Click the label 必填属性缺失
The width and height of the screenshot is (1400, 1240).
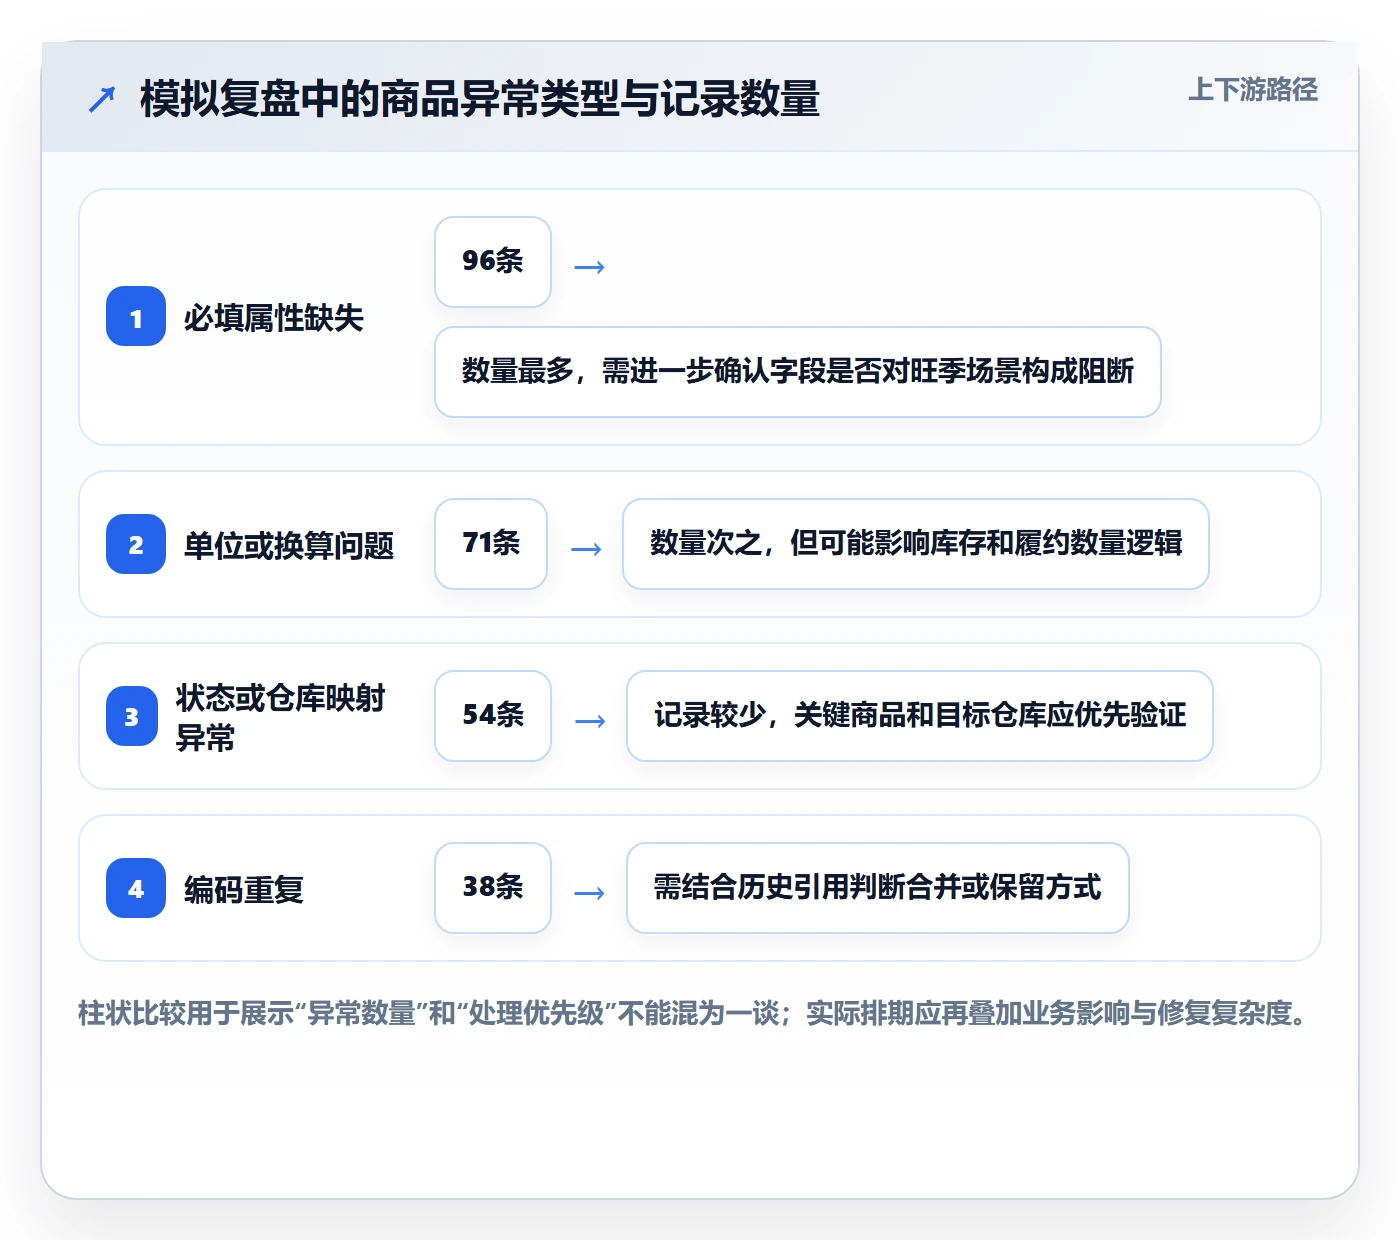(273, 318)
